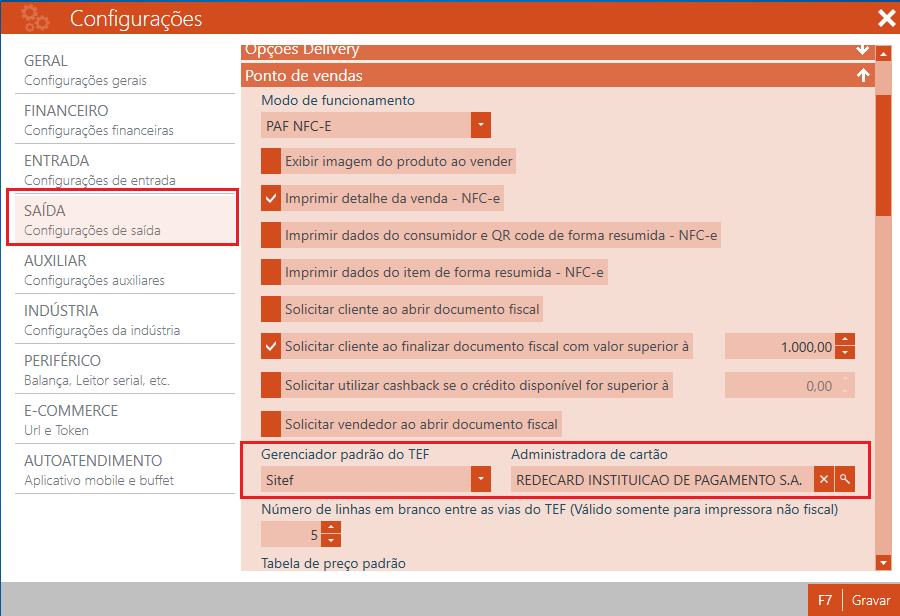Collapse the Ponto de vendas section

[862, 75]
